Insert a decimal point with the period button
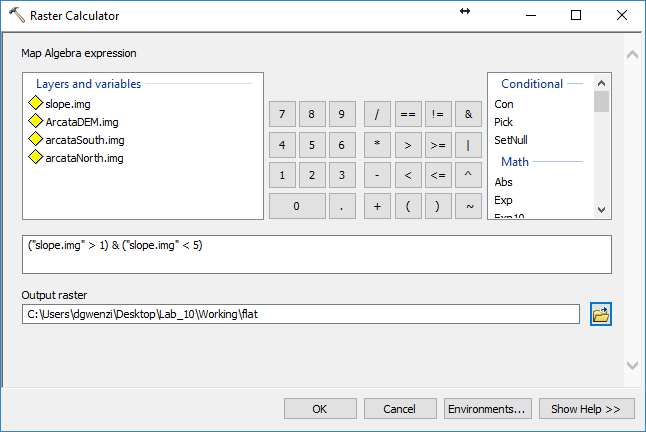The height and width of the screenshot is (432, 646). click(x=342, y=206)
